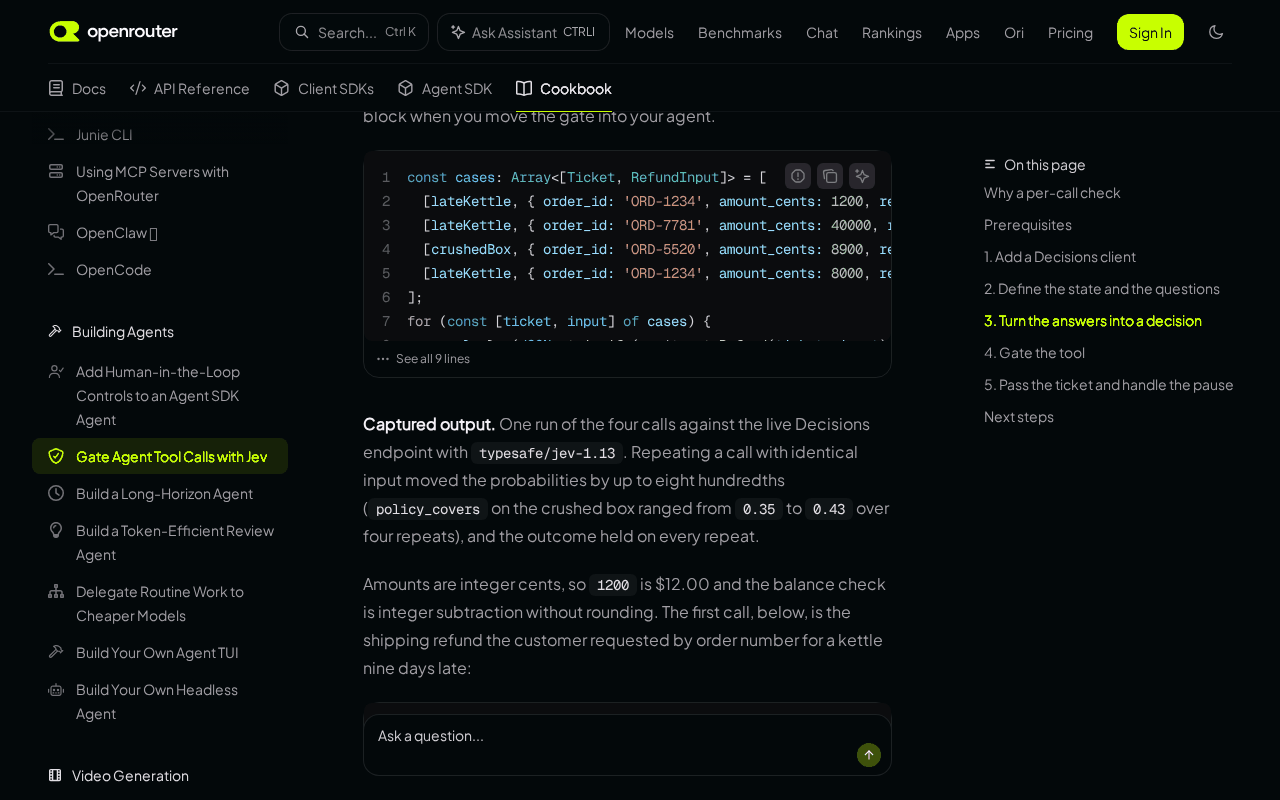1280x800 pixels.
Task: Click the Agent SDK cube icon
Action: (x=406, y=88)
